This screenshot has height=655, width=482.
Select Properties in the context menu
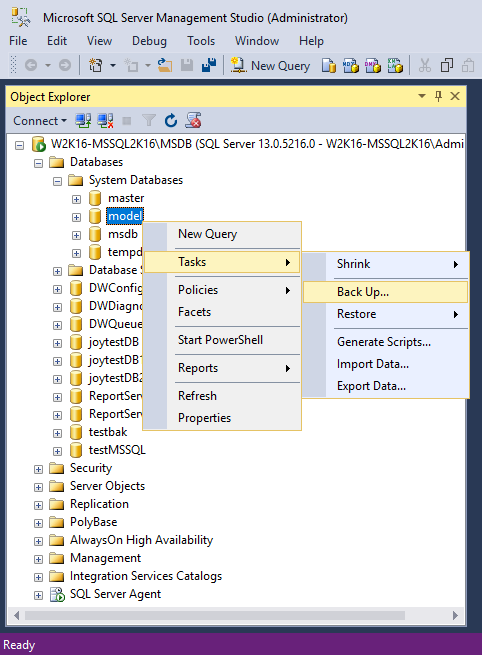click(204, 418)
